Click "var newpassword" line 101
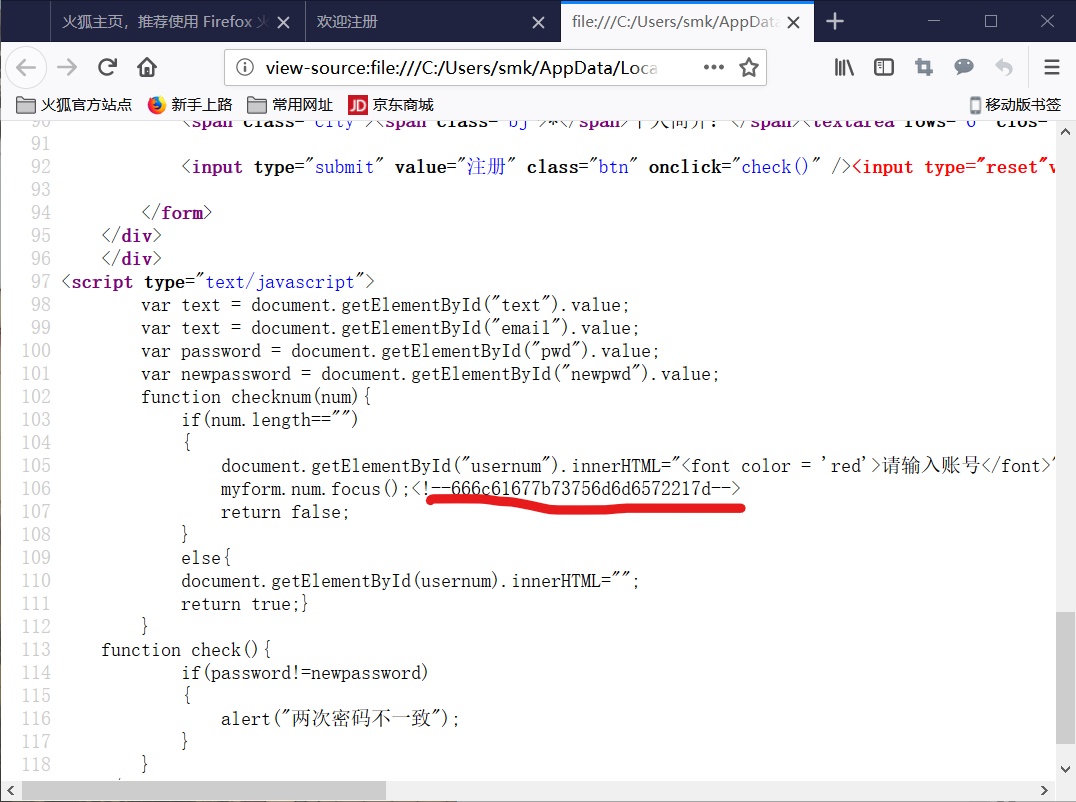Image resolution: width=1076 pixels, height=802 pixels. pos(430,374)
